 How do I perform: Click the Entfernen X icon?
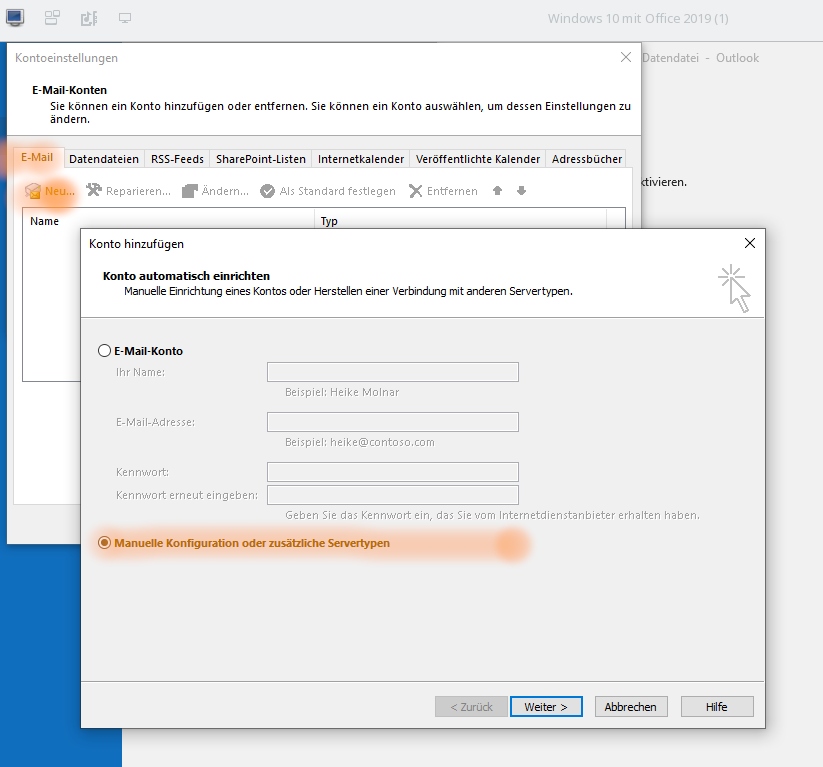click(x=416, y=191)
